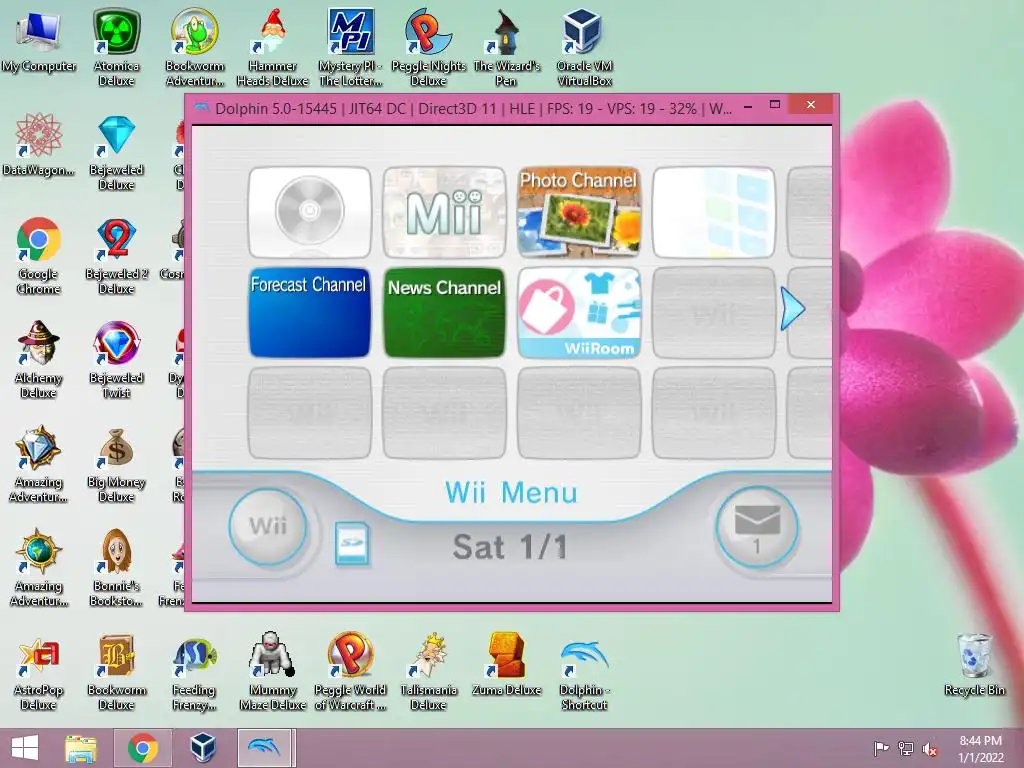Select the Recycle Bin icon
This screenshot has height=768, width=1024.
[x=974, y=665]
